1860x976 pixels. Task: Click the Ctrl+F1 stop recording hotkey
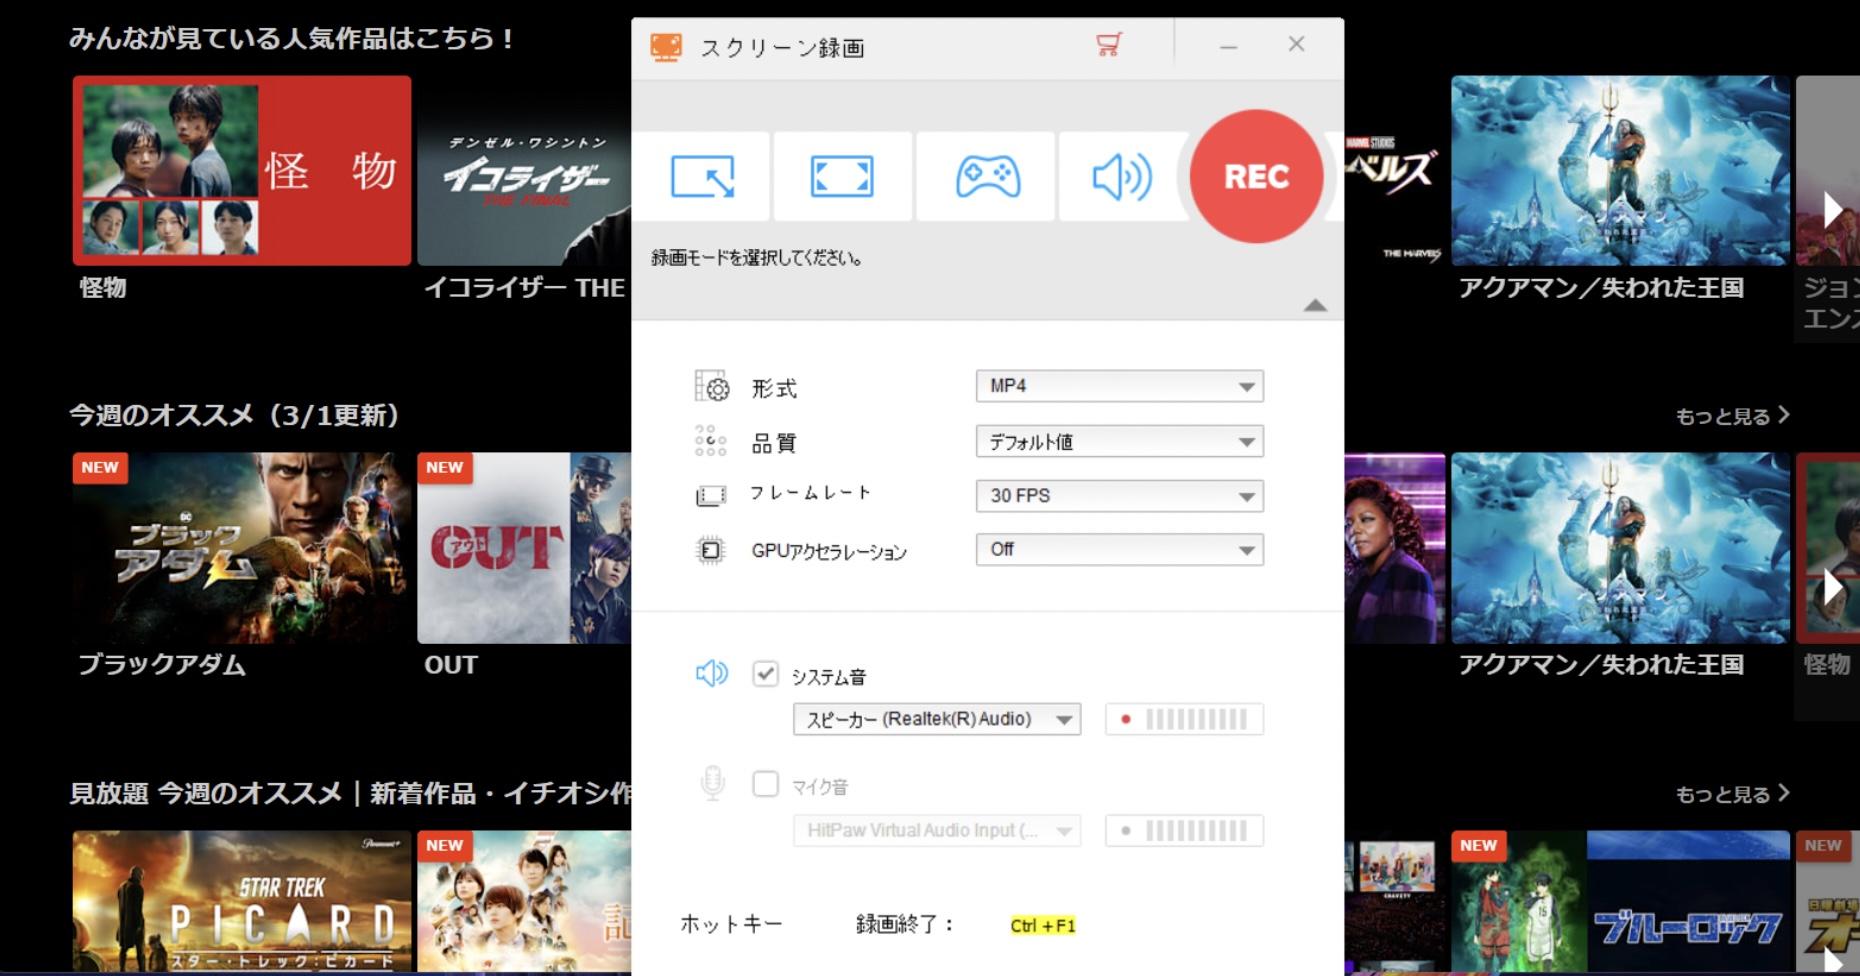pyautogui.click(x=1043, y=926)
